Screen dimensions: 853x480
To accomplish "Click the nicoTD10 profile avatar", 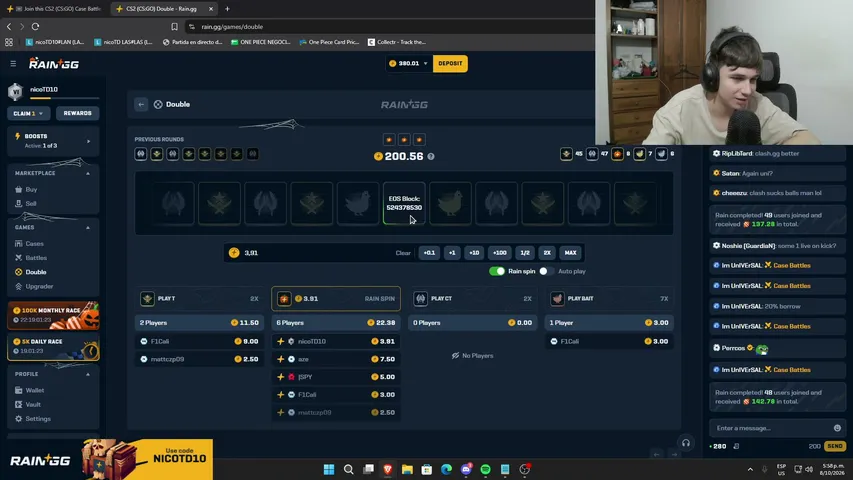I will click(x=16, y=91).
